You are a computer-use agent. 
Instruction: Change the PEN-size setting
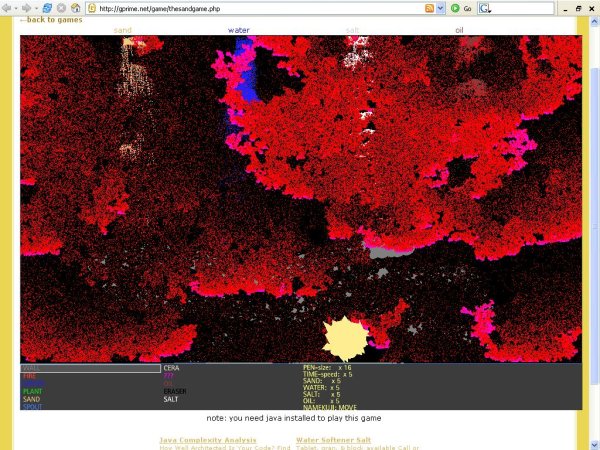click(x=327, y=368)
